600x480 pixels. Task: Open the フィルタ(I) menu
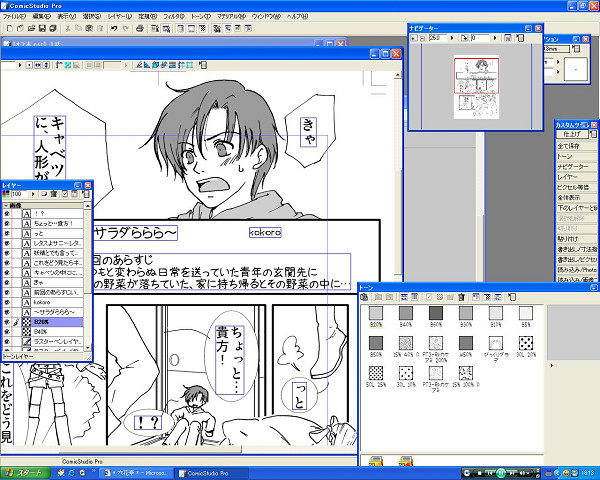(174, 16)
